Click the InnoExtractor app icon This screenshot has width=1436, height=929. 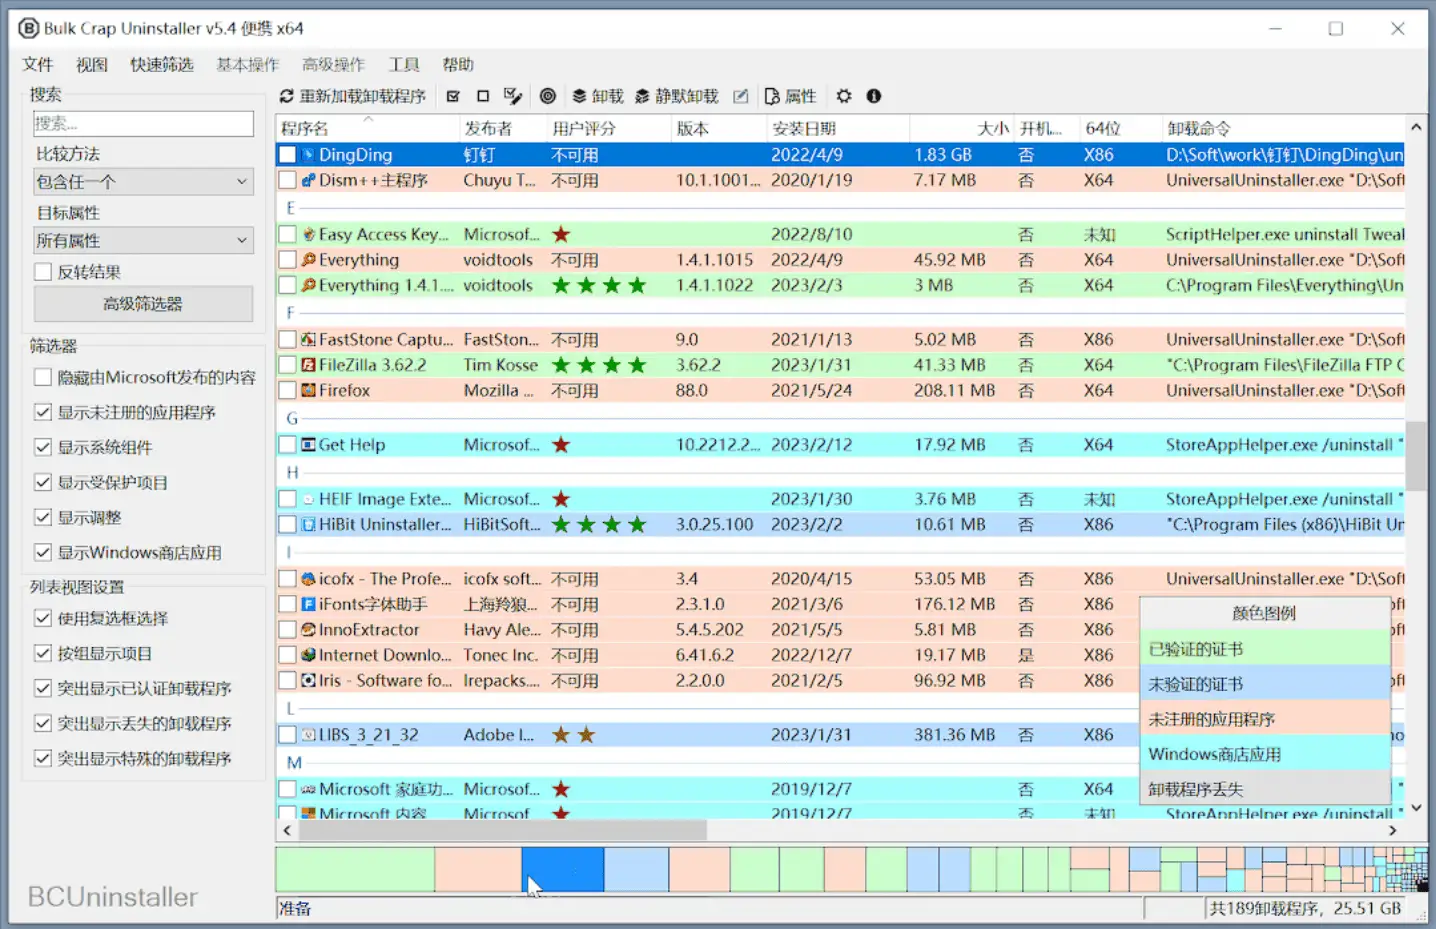click(309, 630)
